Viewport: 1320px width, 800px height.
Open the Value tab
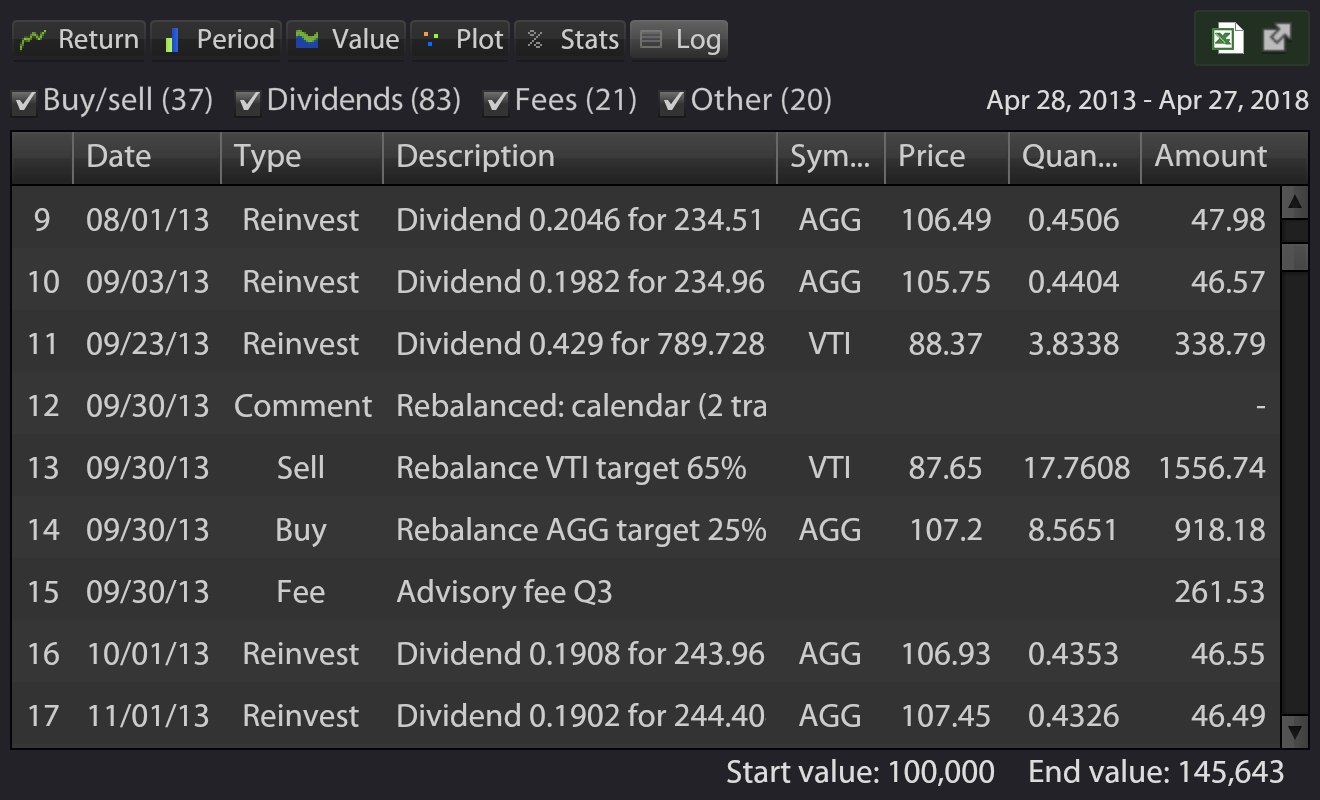[x=347, y=40]
